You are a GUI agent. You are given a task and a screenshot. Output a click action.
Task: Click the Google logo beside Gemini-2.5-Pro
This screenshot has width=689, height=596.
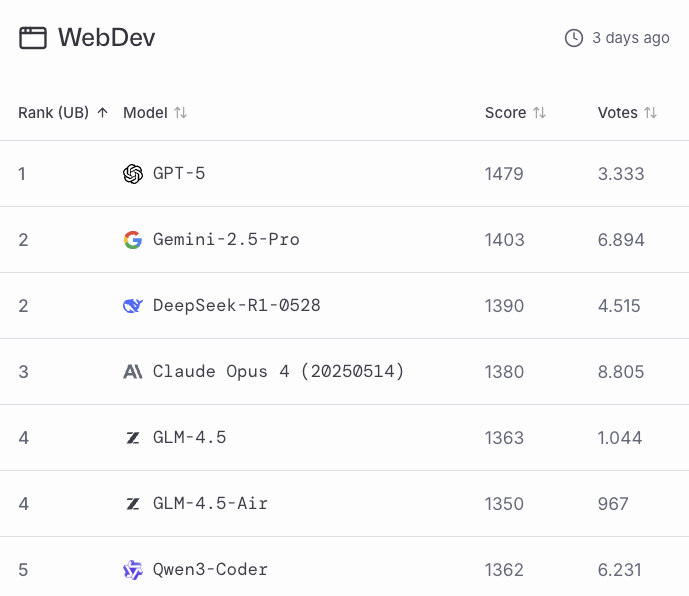click(133, 240)
